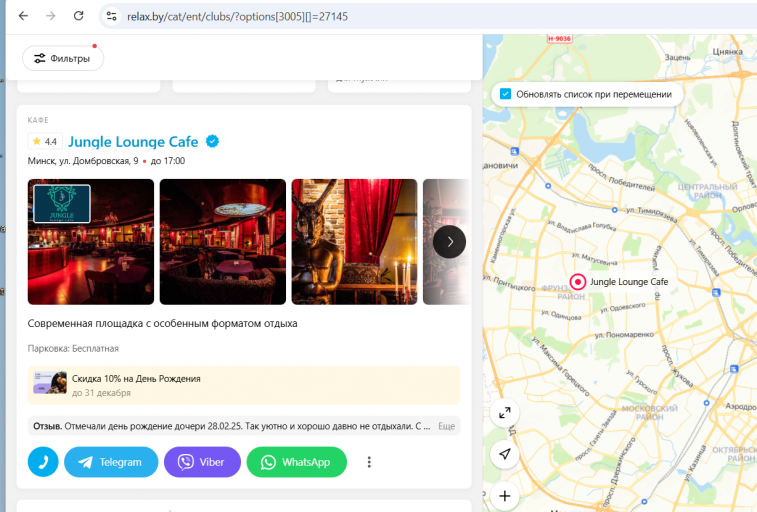The height and width of the screenshot is (512, 757).
Task: Open the Фильтры filters button
Action: click(63, 58)
